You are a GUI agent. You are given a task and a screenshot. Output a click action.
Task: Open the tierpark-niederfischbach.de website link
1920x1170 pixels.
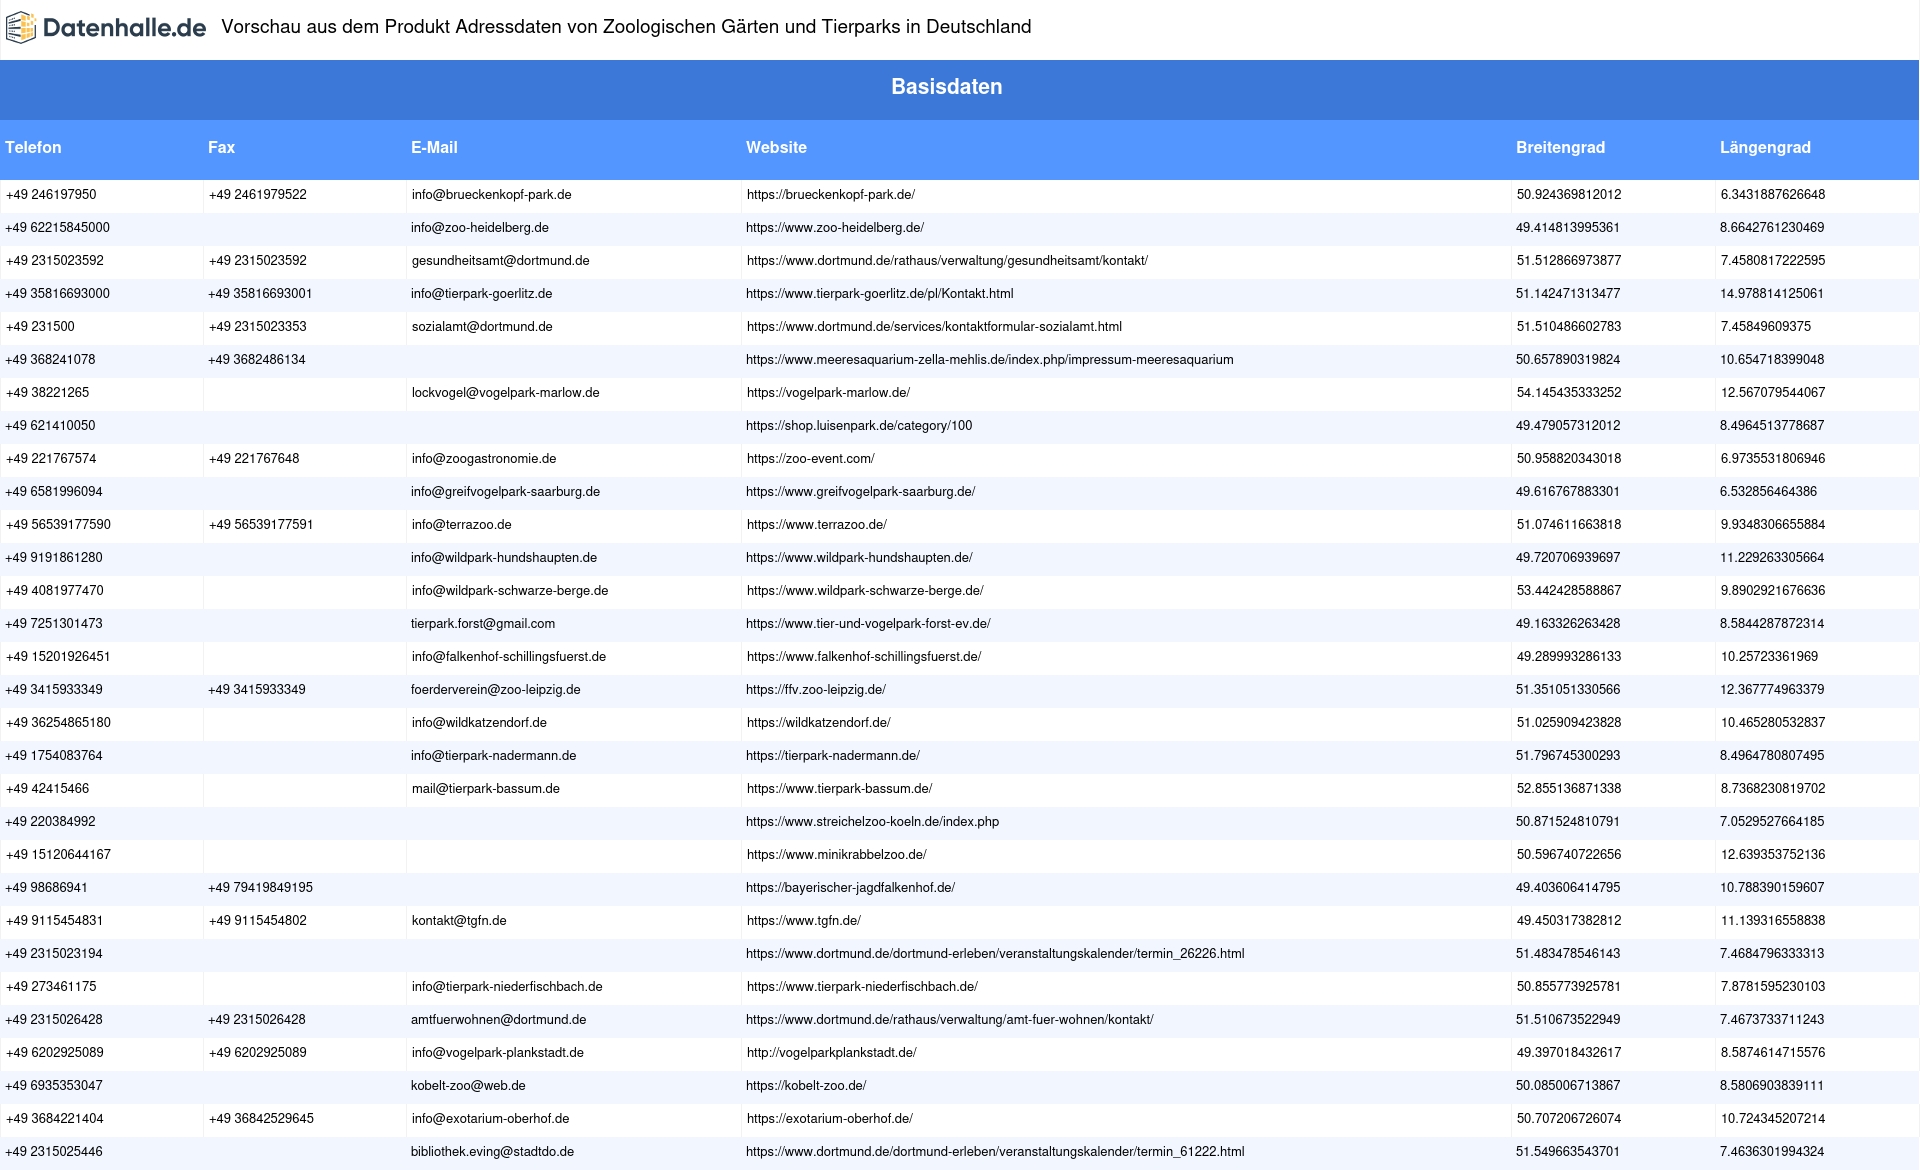click(862, 987)
